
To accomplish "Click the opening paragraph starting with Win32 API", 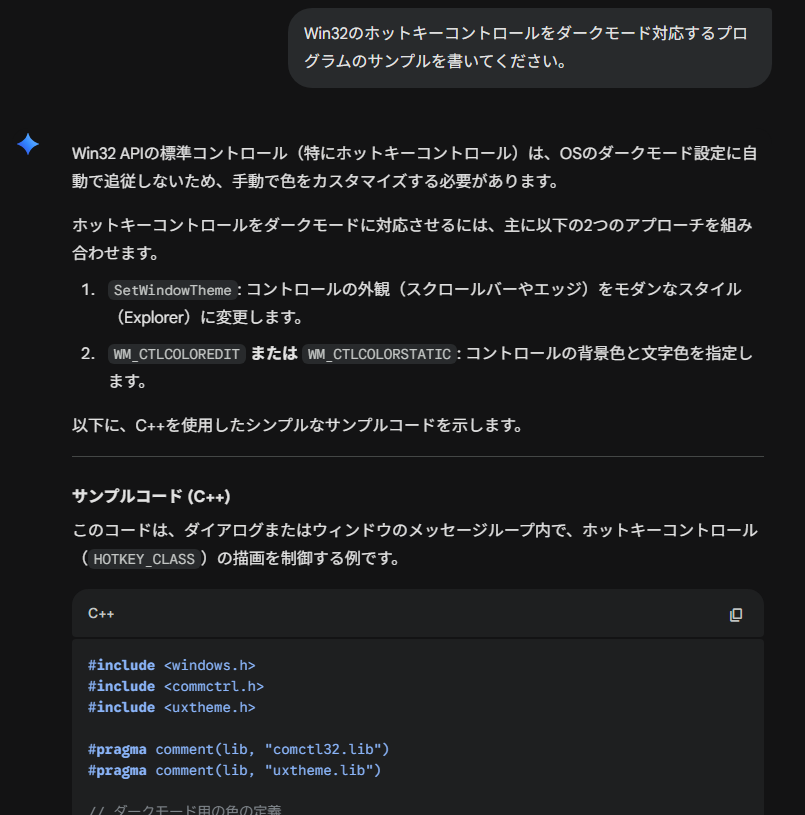I will click(x=414, y=167).
